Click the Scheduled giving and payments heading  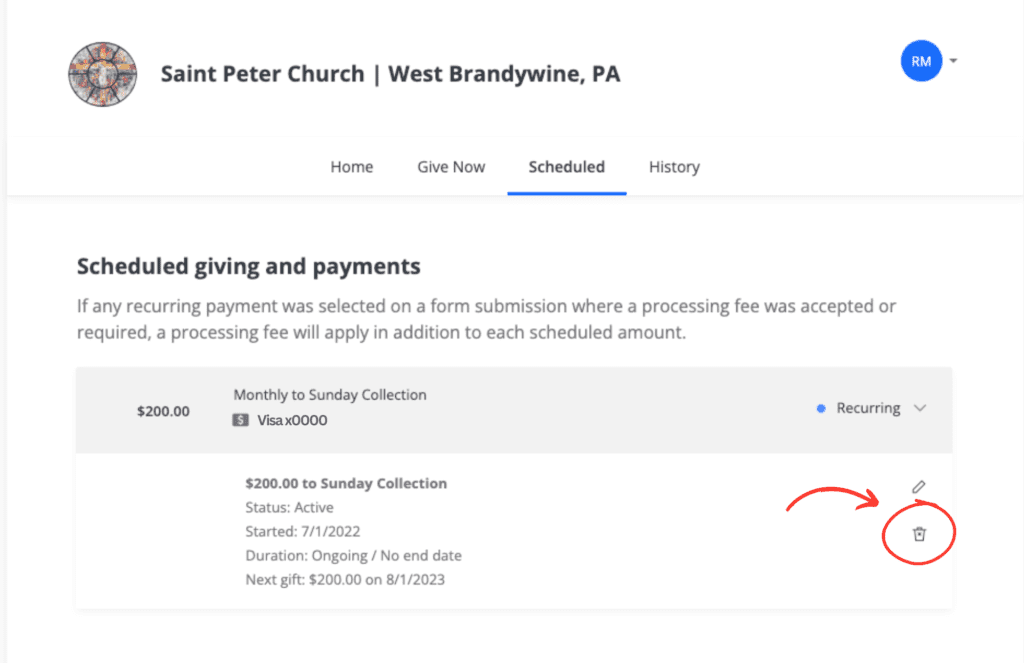coord(249,267)
